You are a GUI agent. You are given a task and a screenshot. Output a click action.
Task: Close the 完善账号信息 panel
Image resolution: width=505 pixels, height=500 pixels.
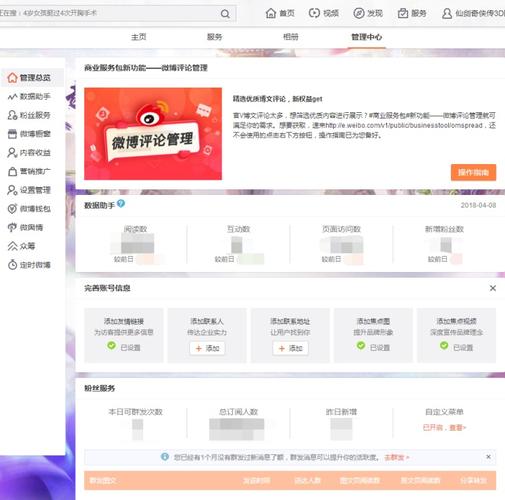pyautogui.click(x=493, y=288)
